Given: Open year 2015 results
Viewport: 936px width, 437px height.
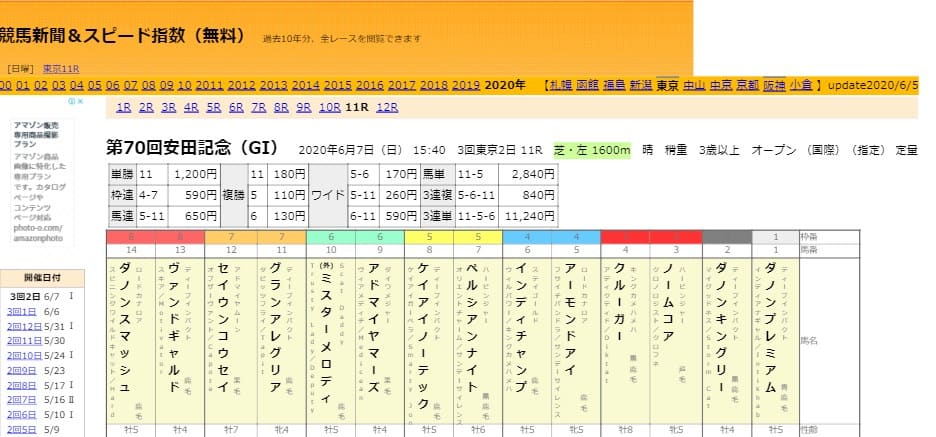Looking at the screenshot, I should point(337,85).
